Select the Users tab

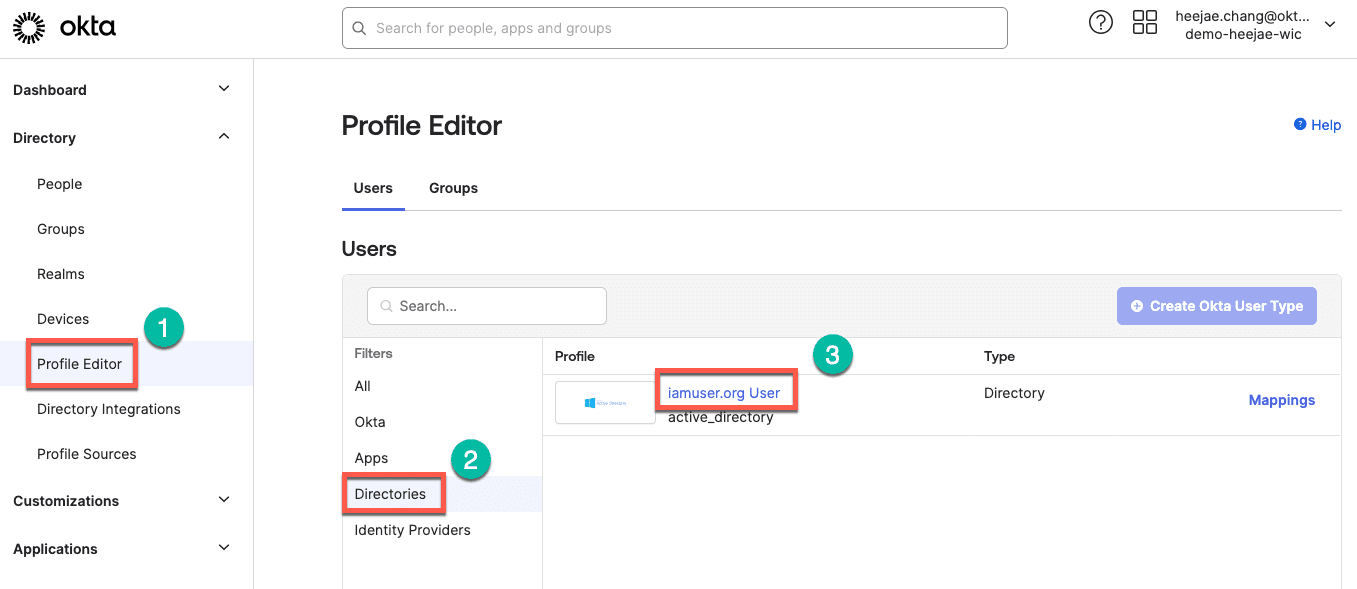373,188
